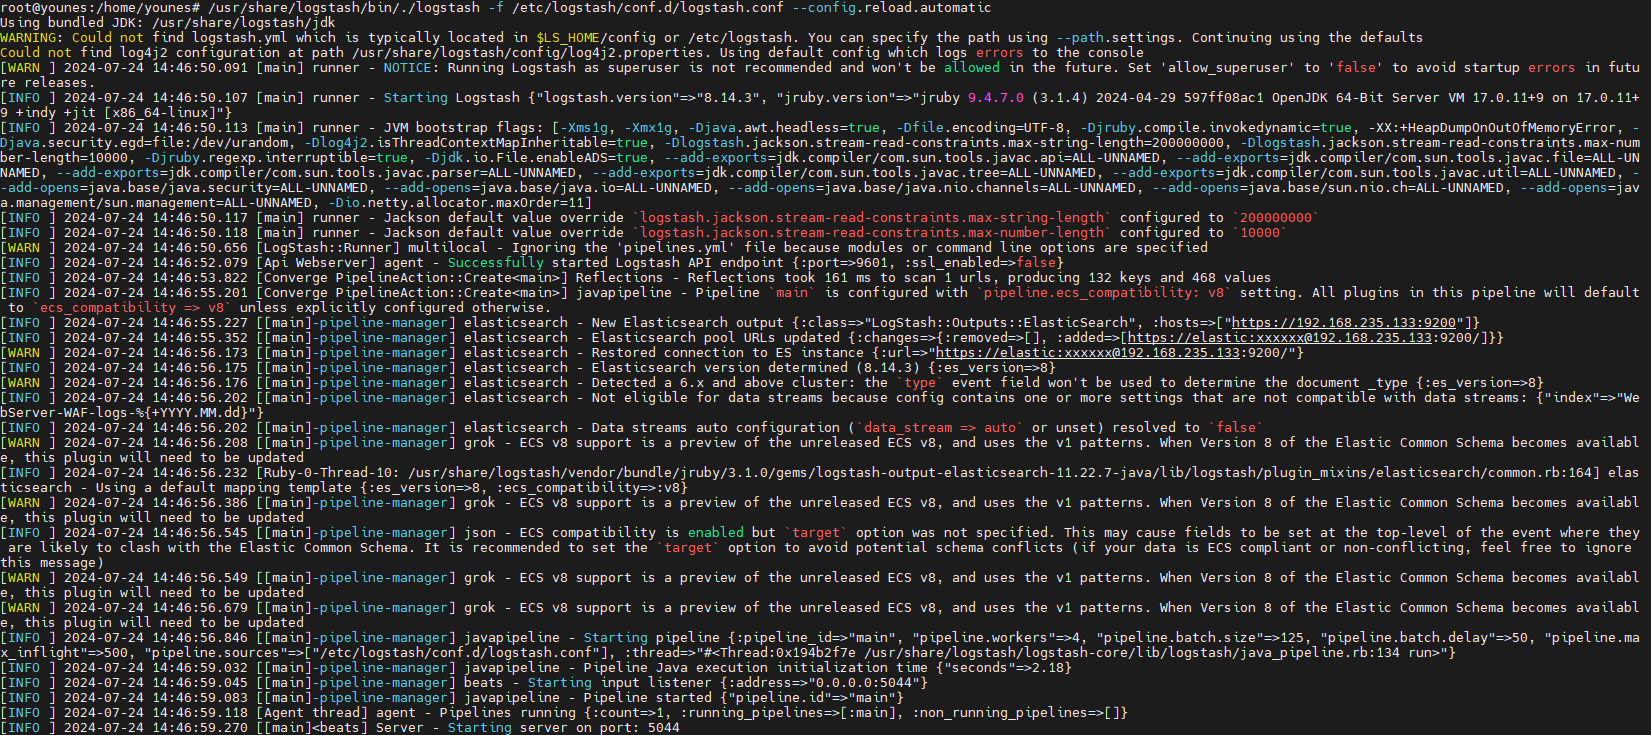Click 'Reflections took 161 ms' text
This screenshot has height=735, width=1651.
[x=781, y=278]
